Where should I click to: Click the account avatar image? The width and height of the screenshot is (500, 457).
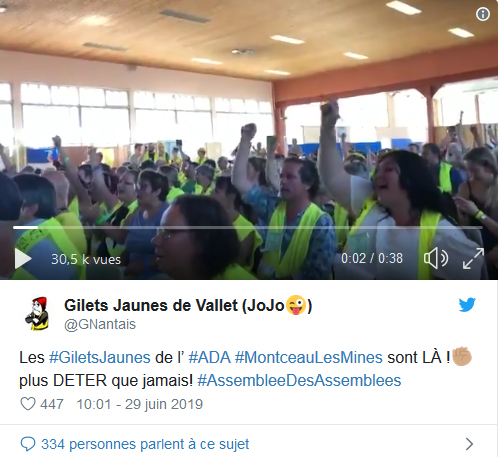coord(37,313)
